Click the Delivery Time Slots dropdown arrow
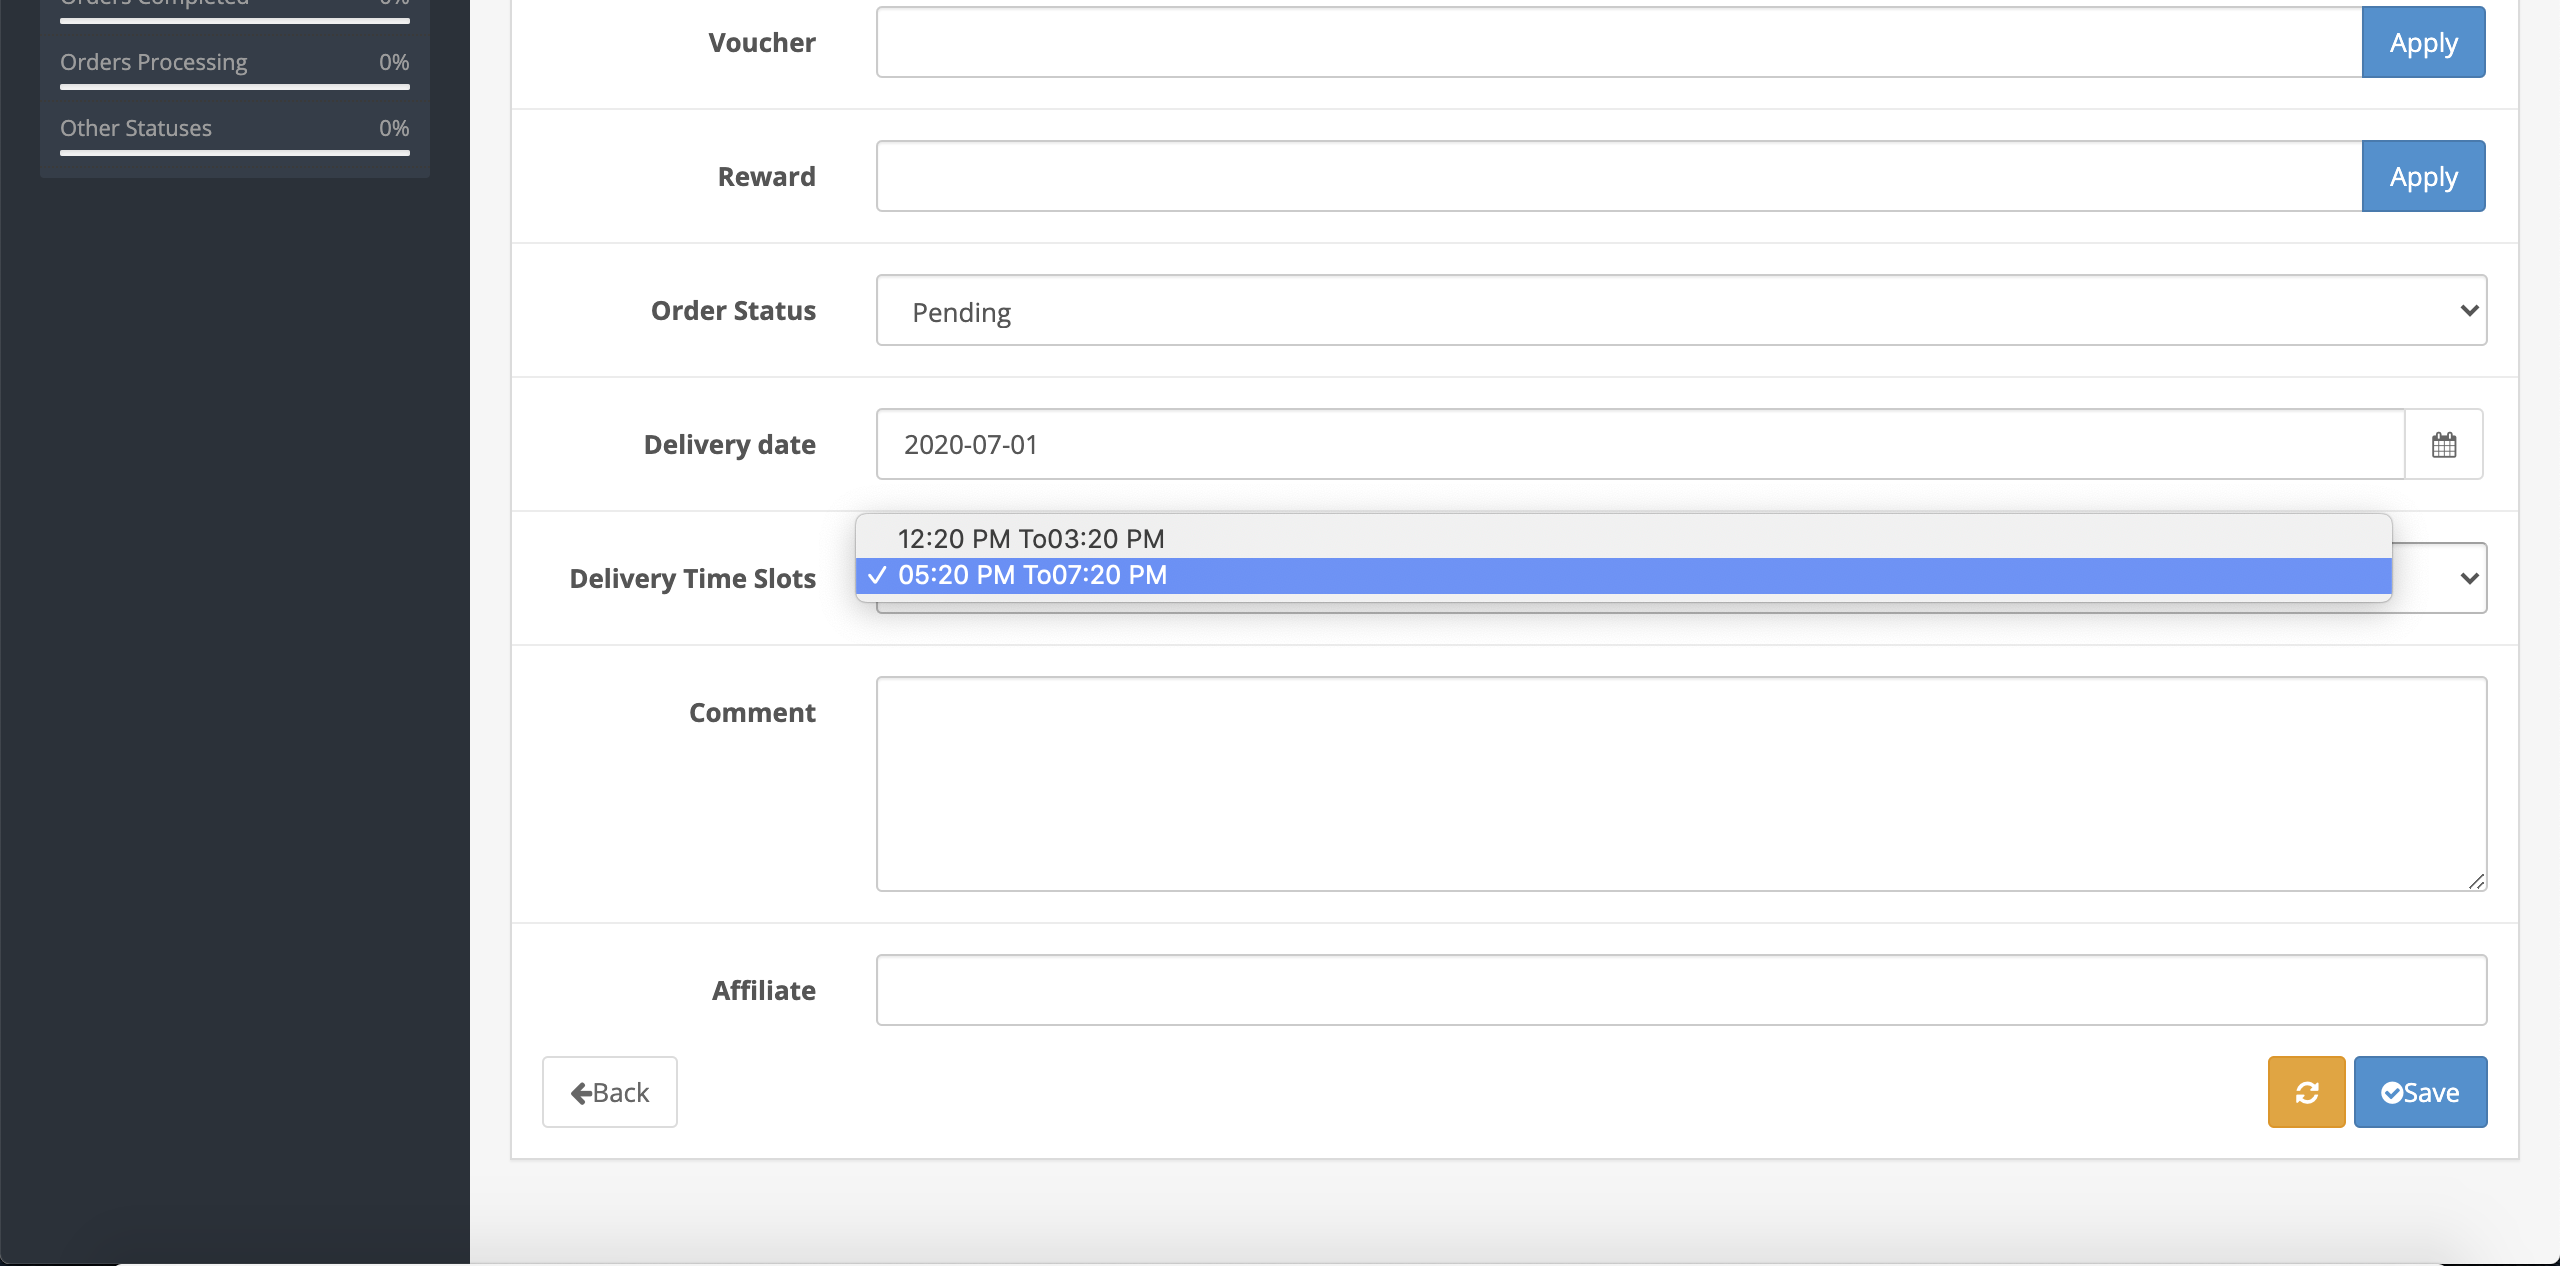This screenshot has width=2560, height=1266. pos(2469,578)
